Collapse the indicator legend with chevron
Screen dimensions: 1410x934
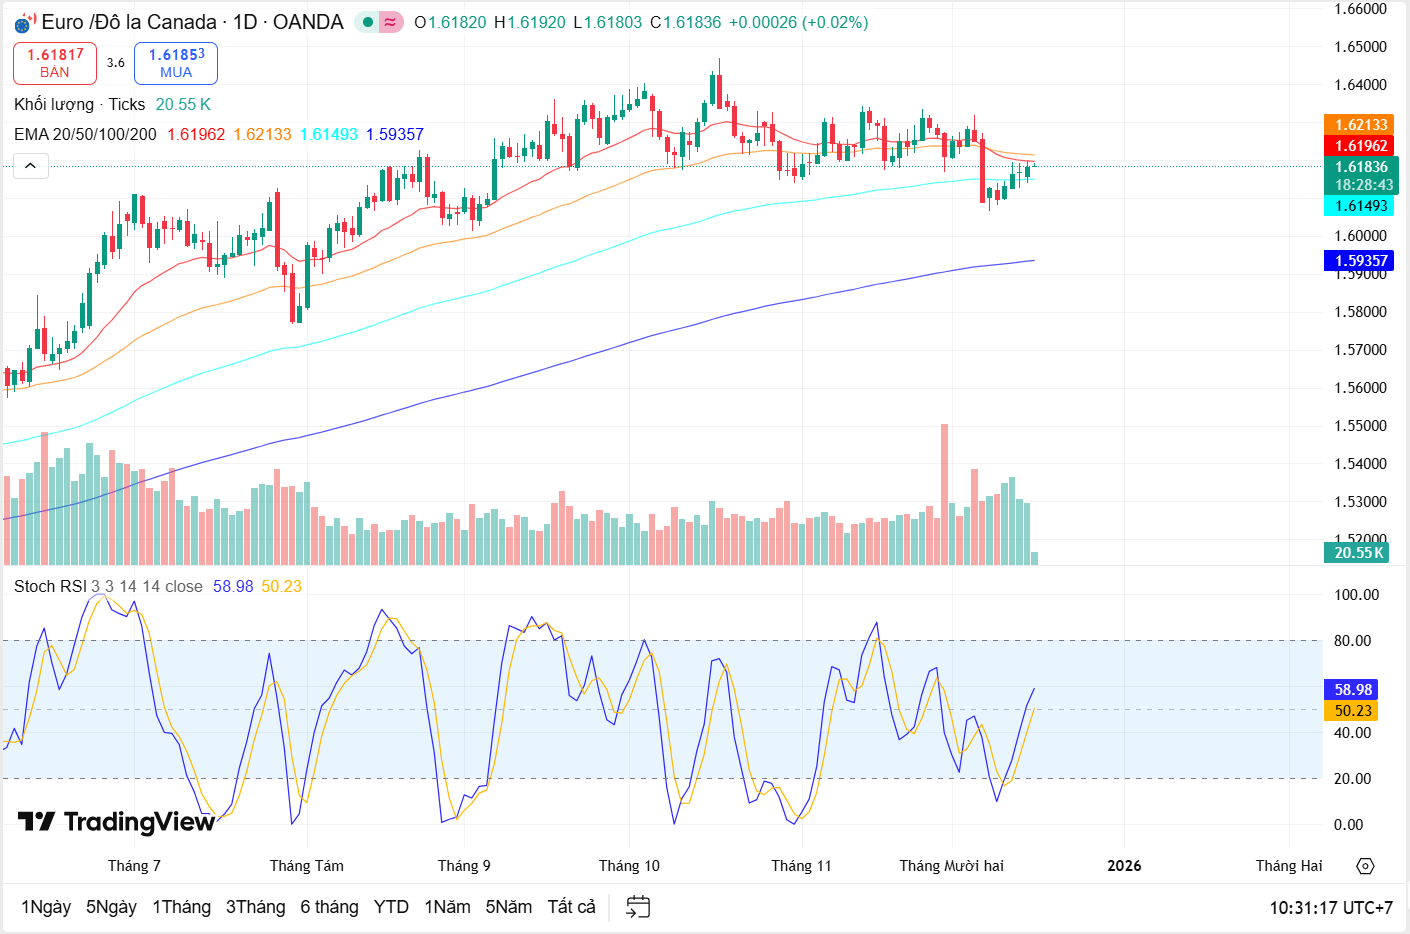click(x=31, y=166)
